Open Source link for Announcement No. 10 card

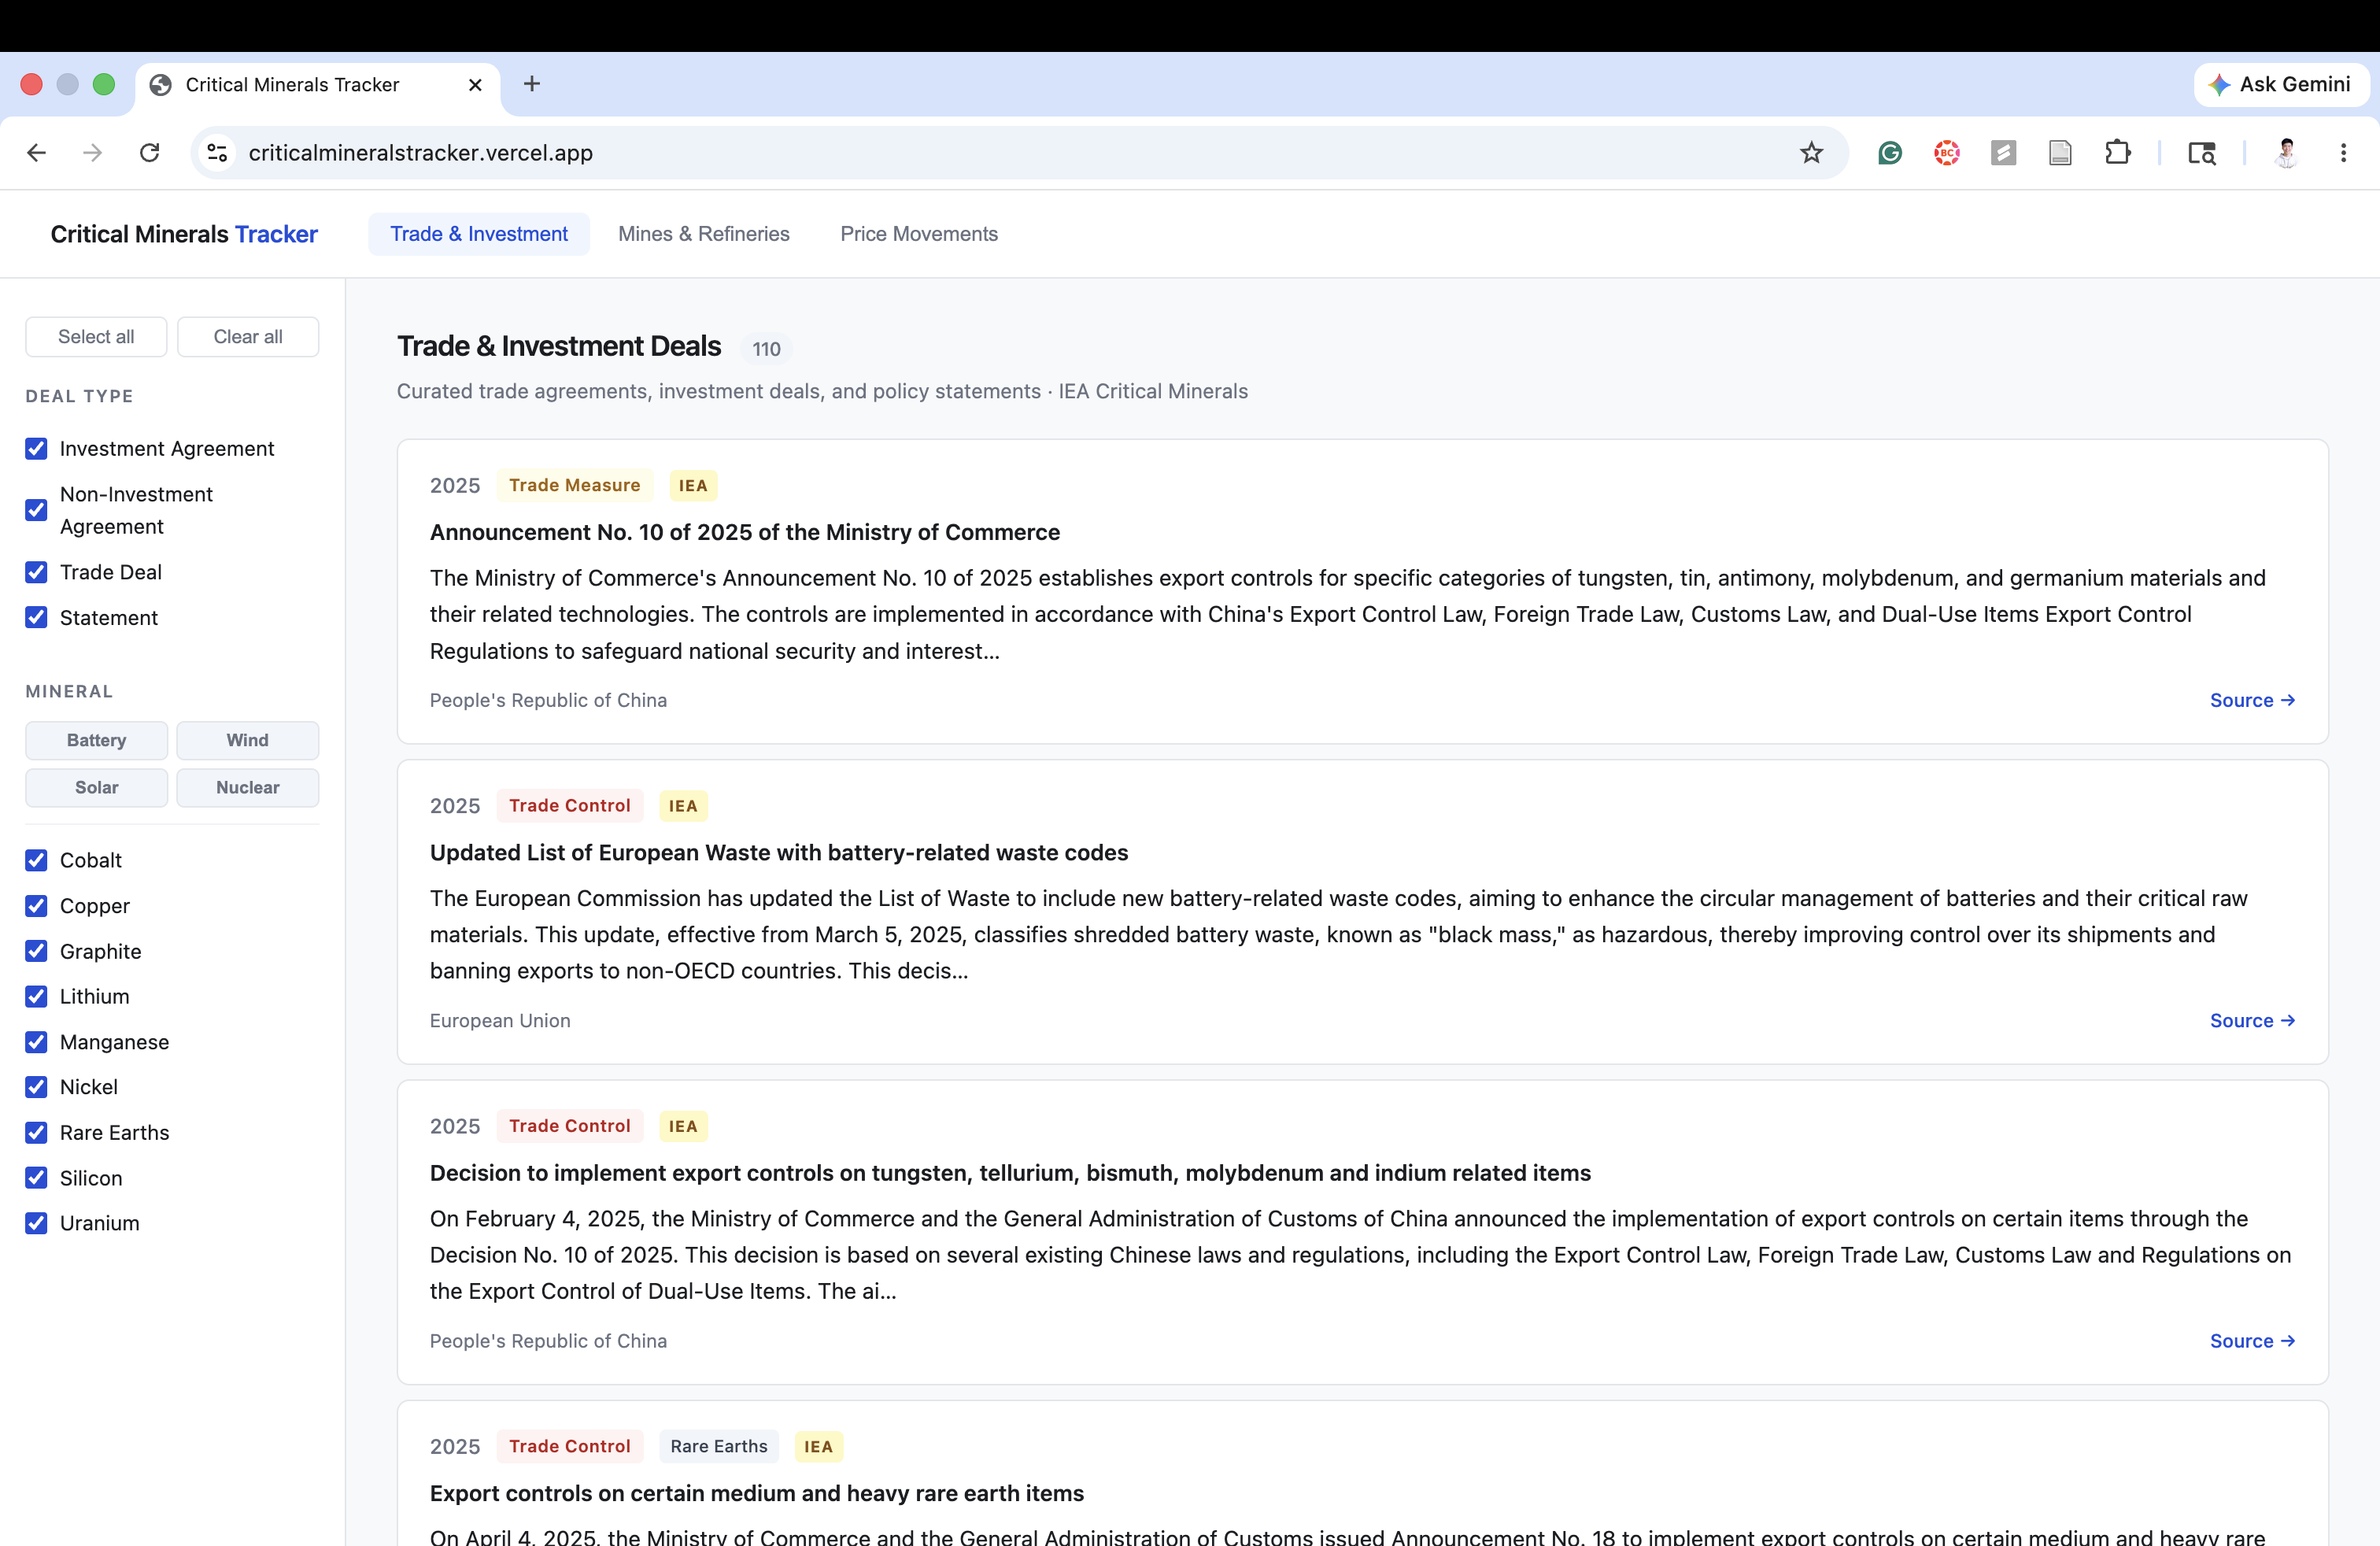pyautogui.click(x=2252, y=700)
